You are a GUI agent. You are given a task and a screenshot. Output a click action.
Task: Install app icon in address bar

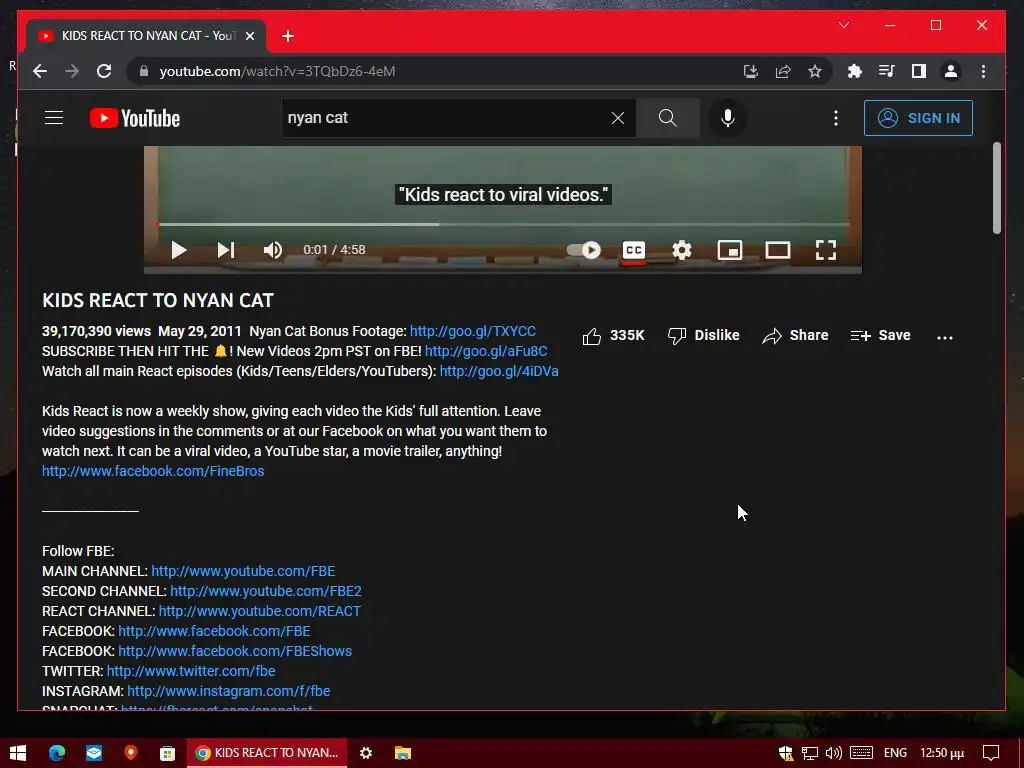pyautogui.click(x=750, y=71)
